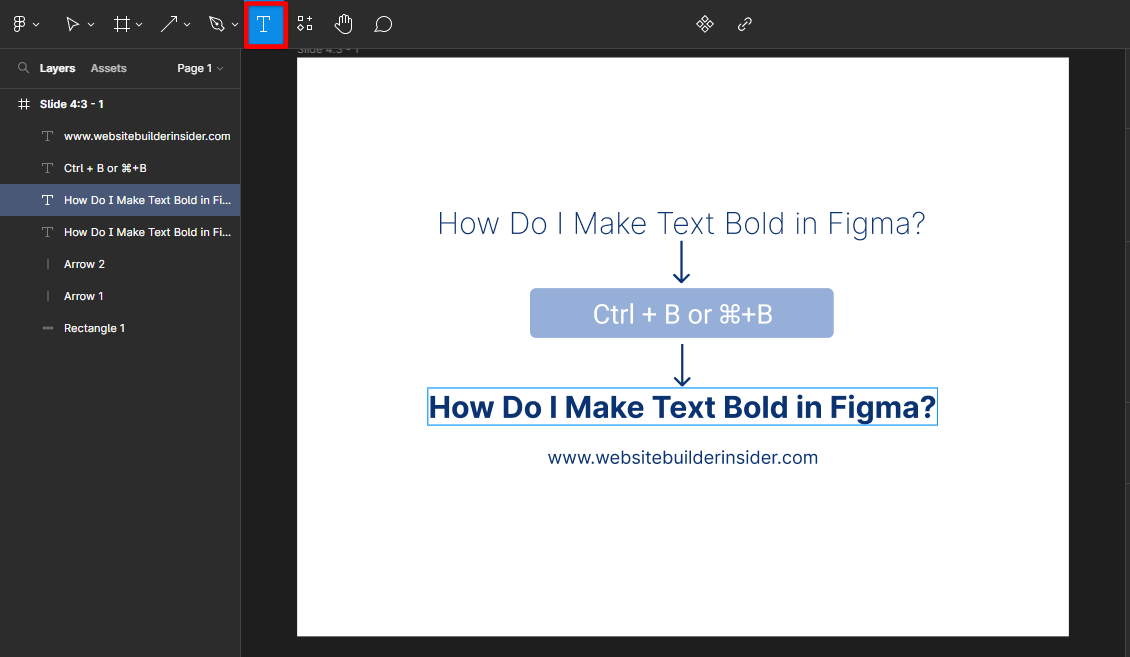This screenshot has width=1130, height=657.
Task: Expand the Move tool options chevron
Action: 90,23
